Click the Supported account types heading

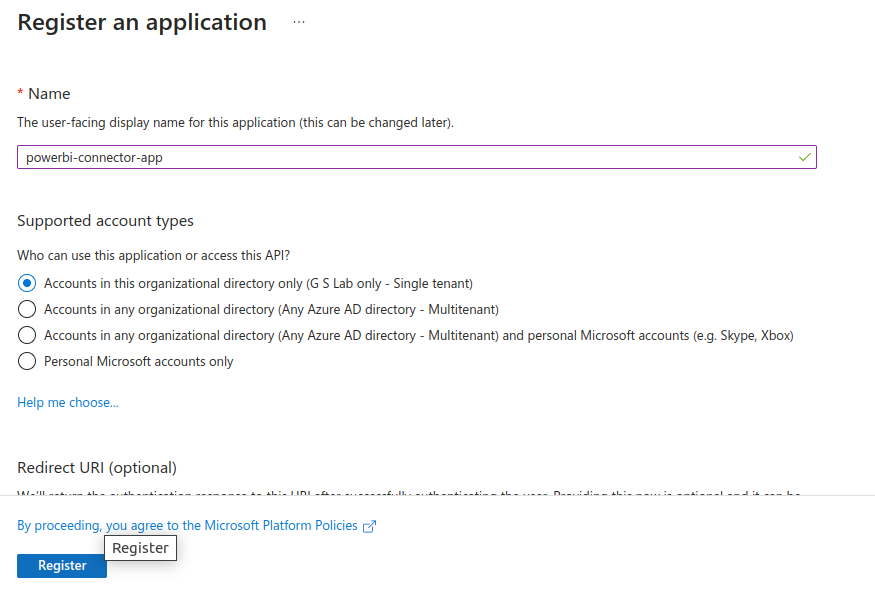pos(105,221)
